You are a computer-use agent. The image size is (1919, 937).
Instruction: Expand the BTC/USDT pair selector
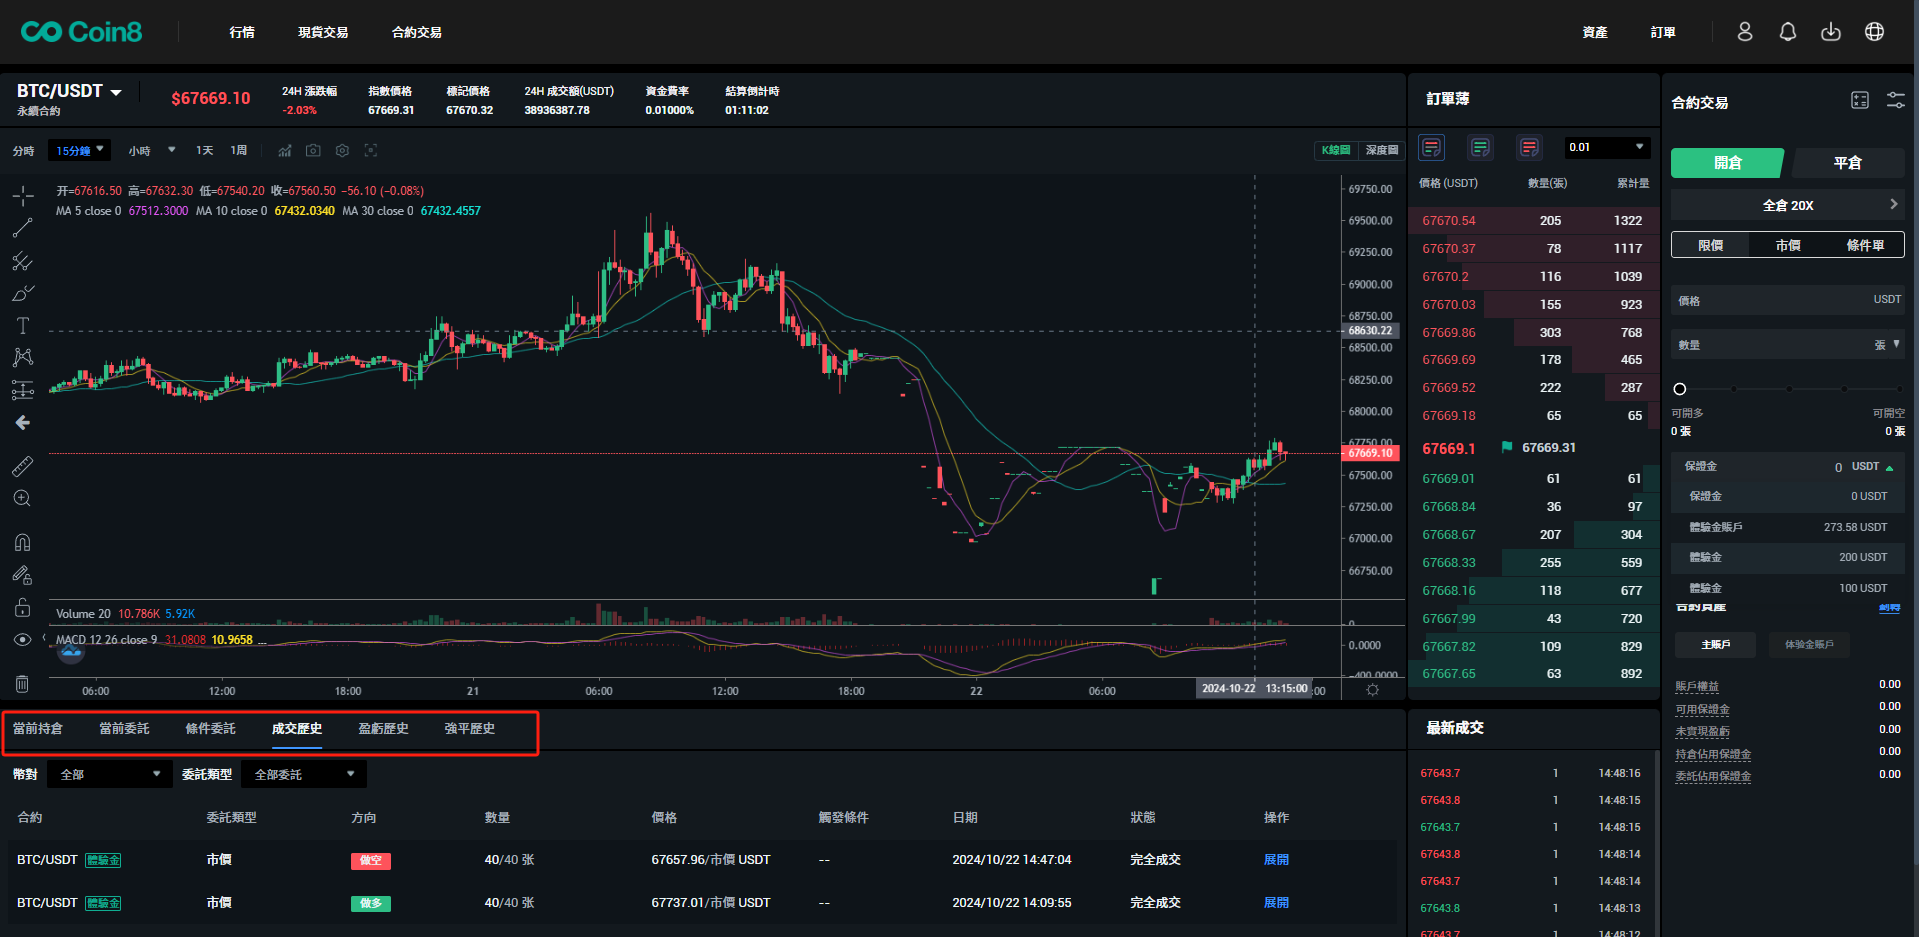pos(70,91)
